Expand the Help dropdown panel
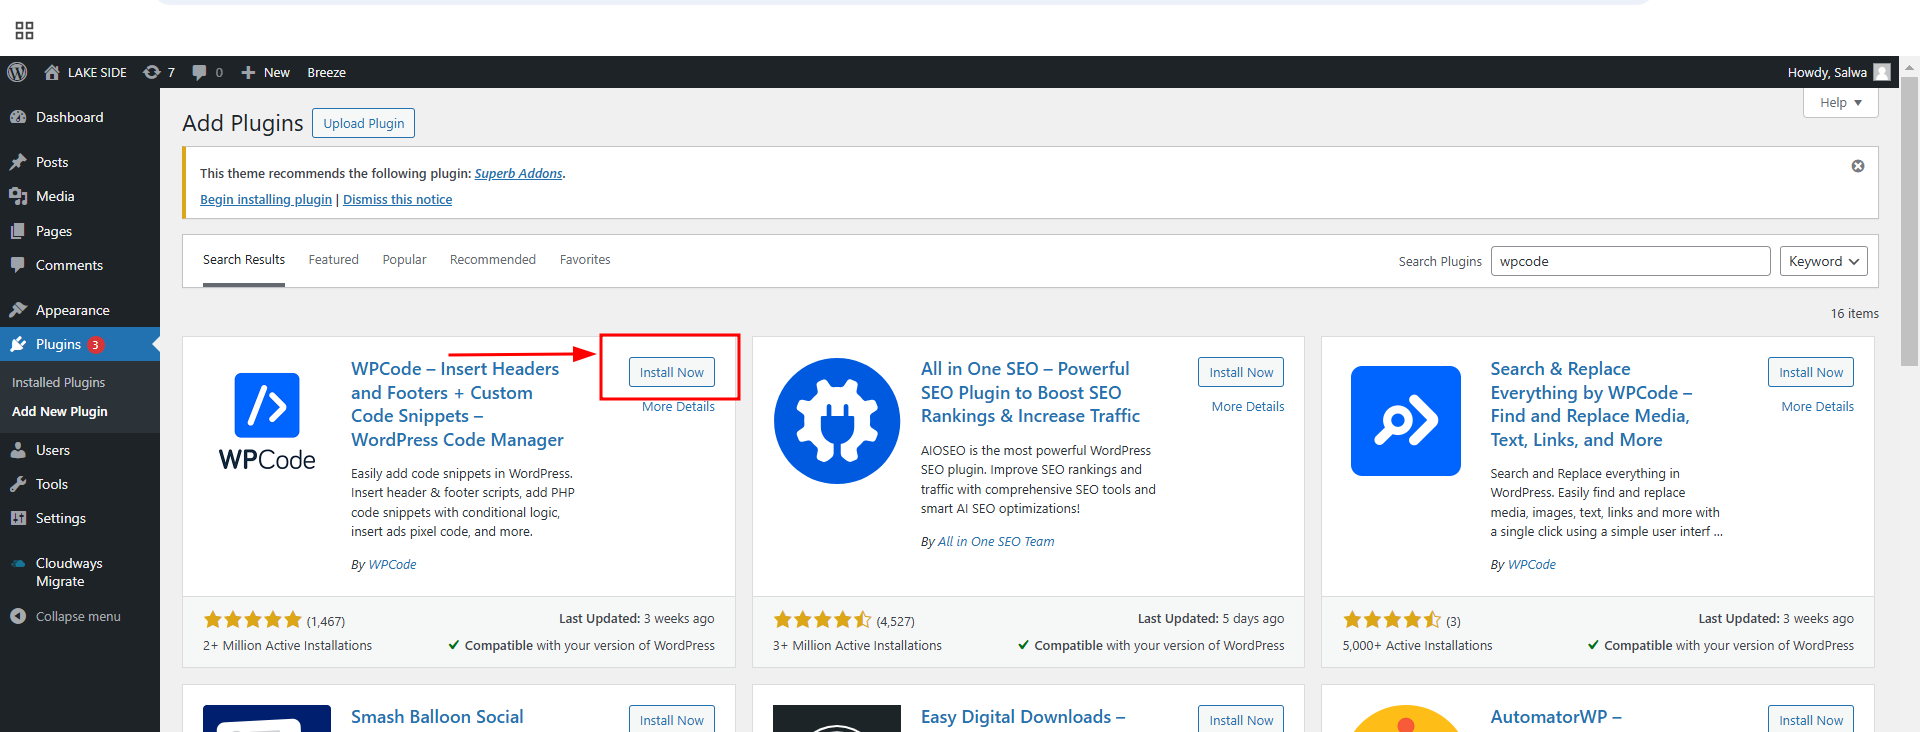The width and height of the screenshot is (1920, 732). pyautogui.click(x=1840, y=102)
